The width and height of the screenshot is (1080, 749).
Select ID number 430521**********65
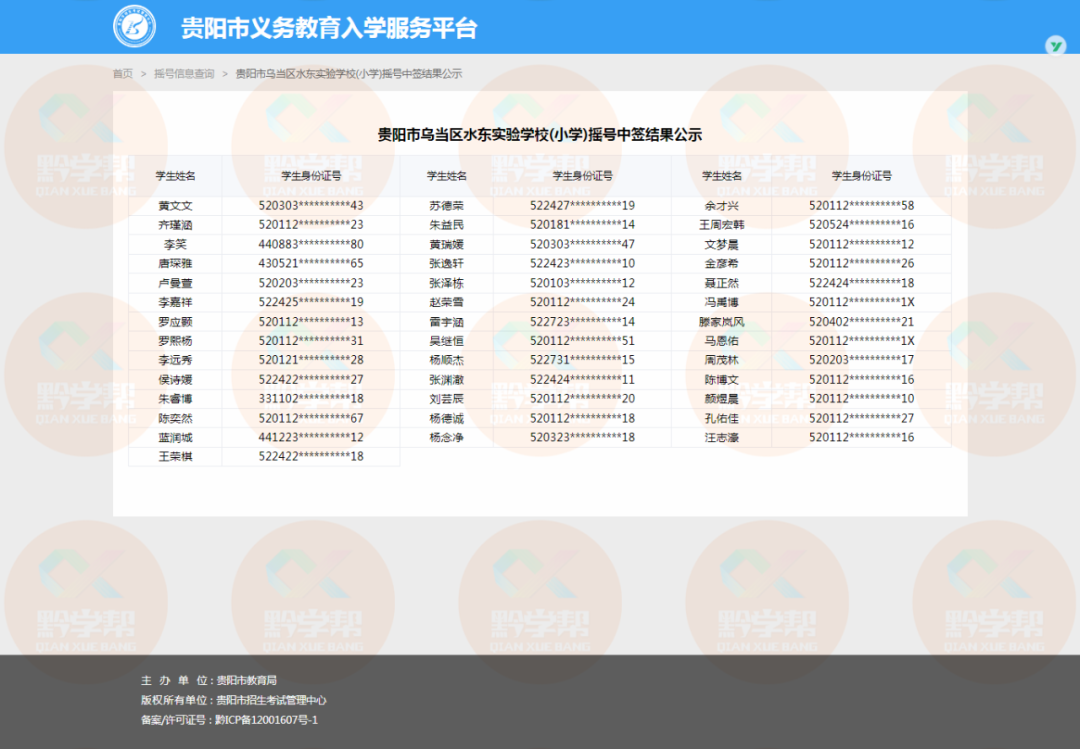[x=311, y=263]
